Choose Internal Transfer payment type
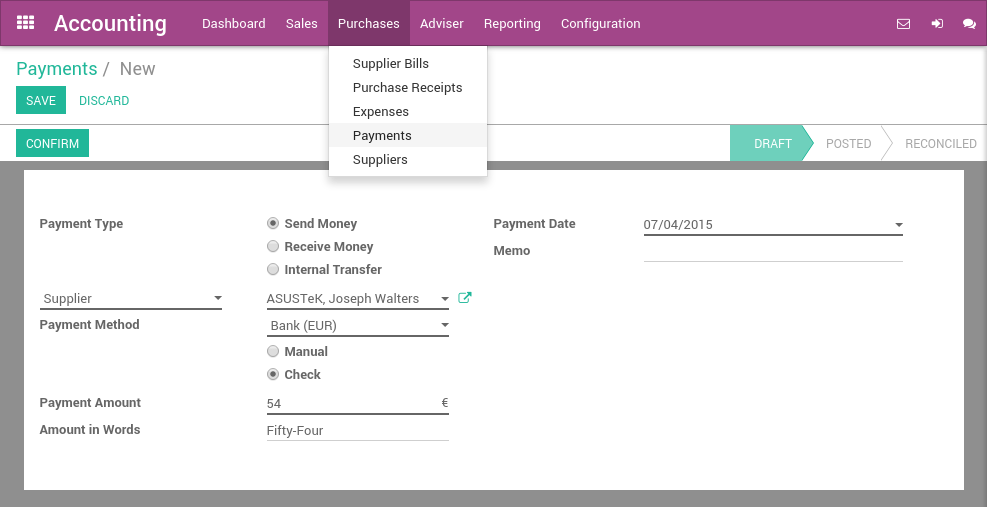The image size is (987, 507). pos(273,270)
